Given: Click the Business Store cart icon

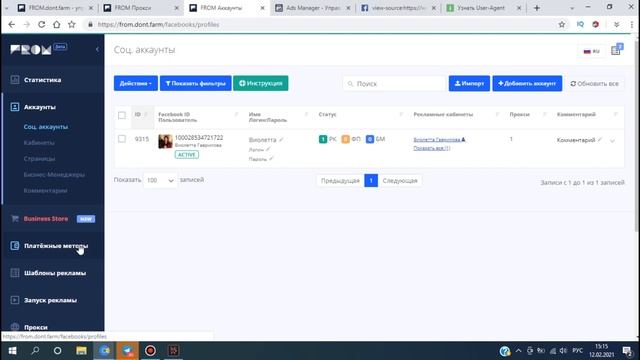Looking at the screenshot, I should click(15, 219).
